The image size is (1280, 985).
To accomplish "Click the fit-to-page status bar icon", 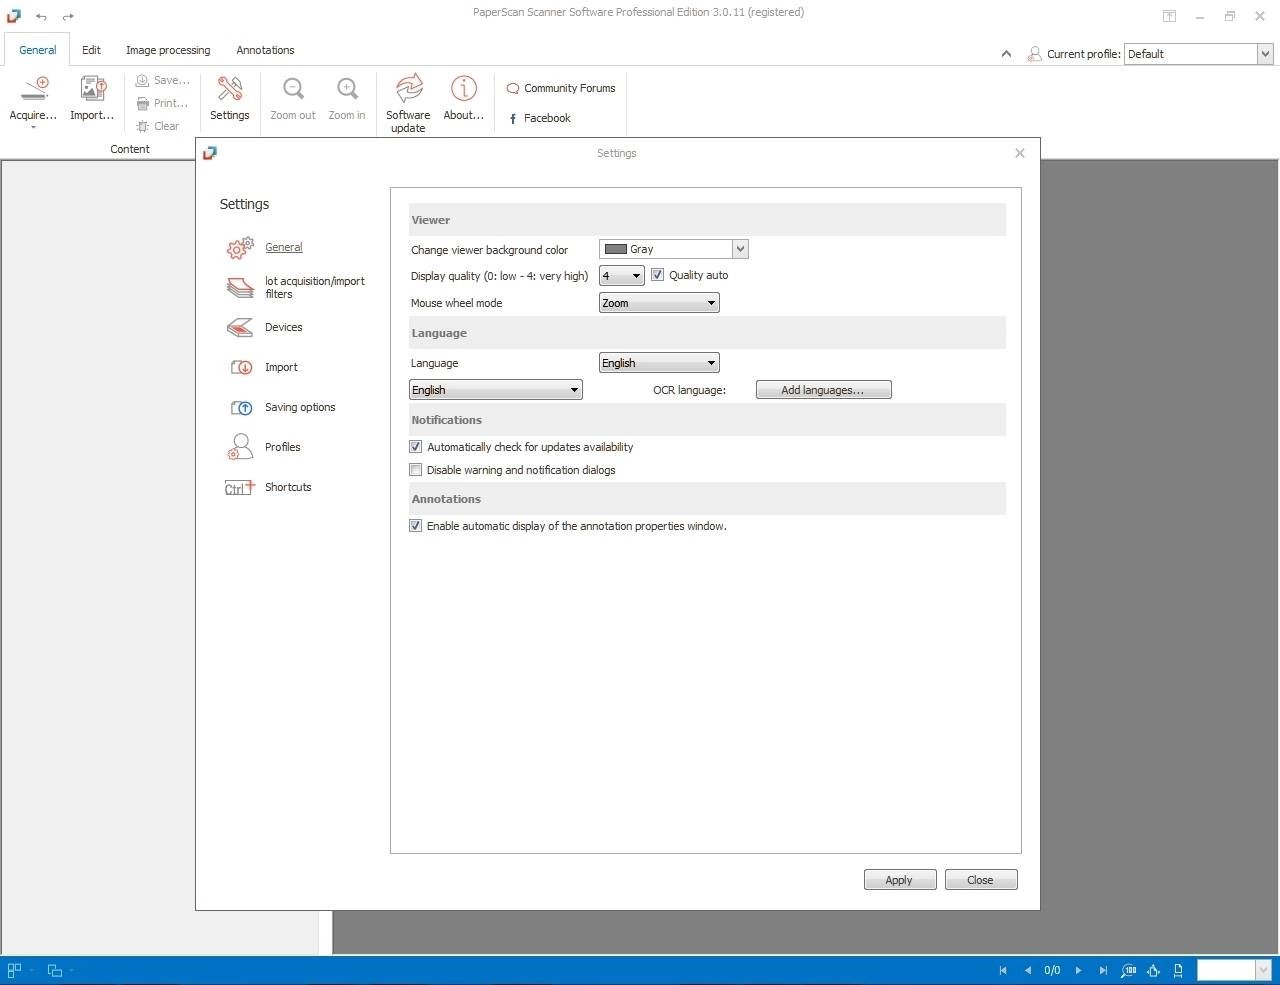I will tap(1154, 970).
